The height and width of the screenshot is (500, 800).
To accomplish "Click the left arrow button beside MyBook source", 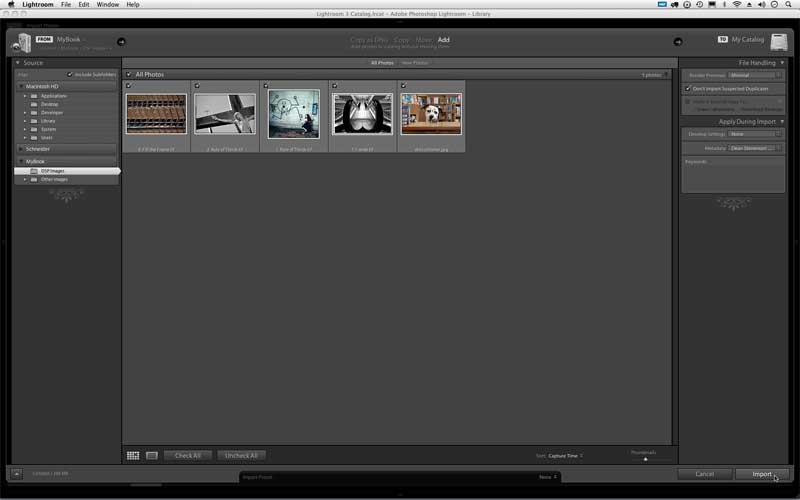I will pyautogui.click(x=121, y=42).
